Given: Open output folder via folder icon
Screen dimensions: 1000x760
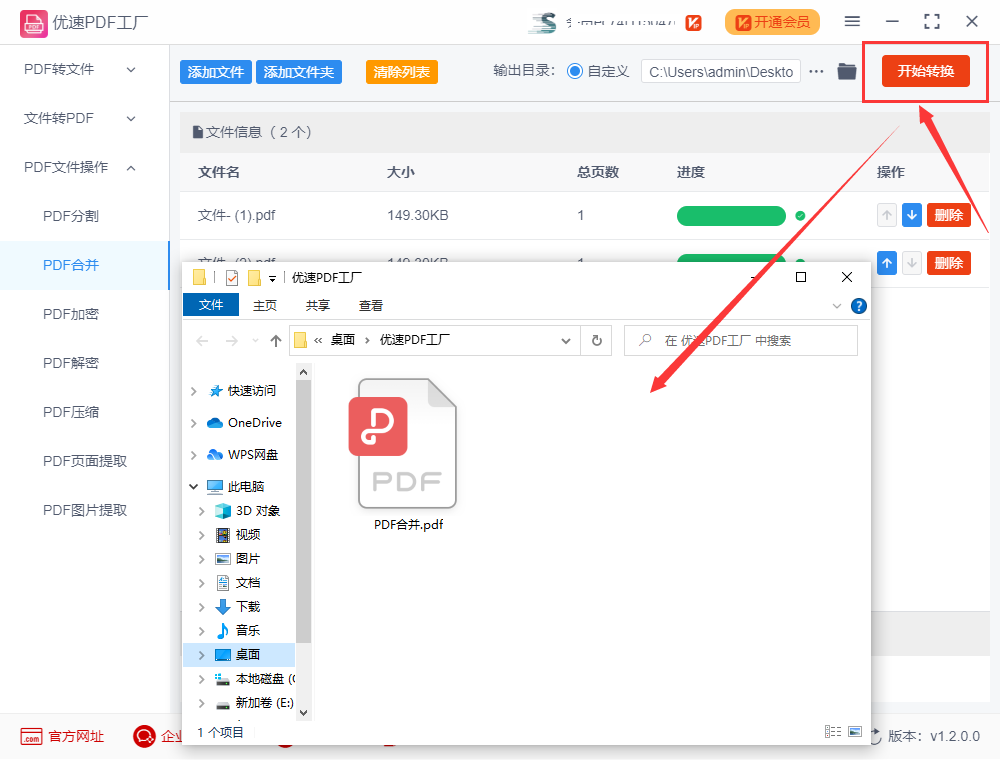Looking at the screenshot, I should (847, 71).
